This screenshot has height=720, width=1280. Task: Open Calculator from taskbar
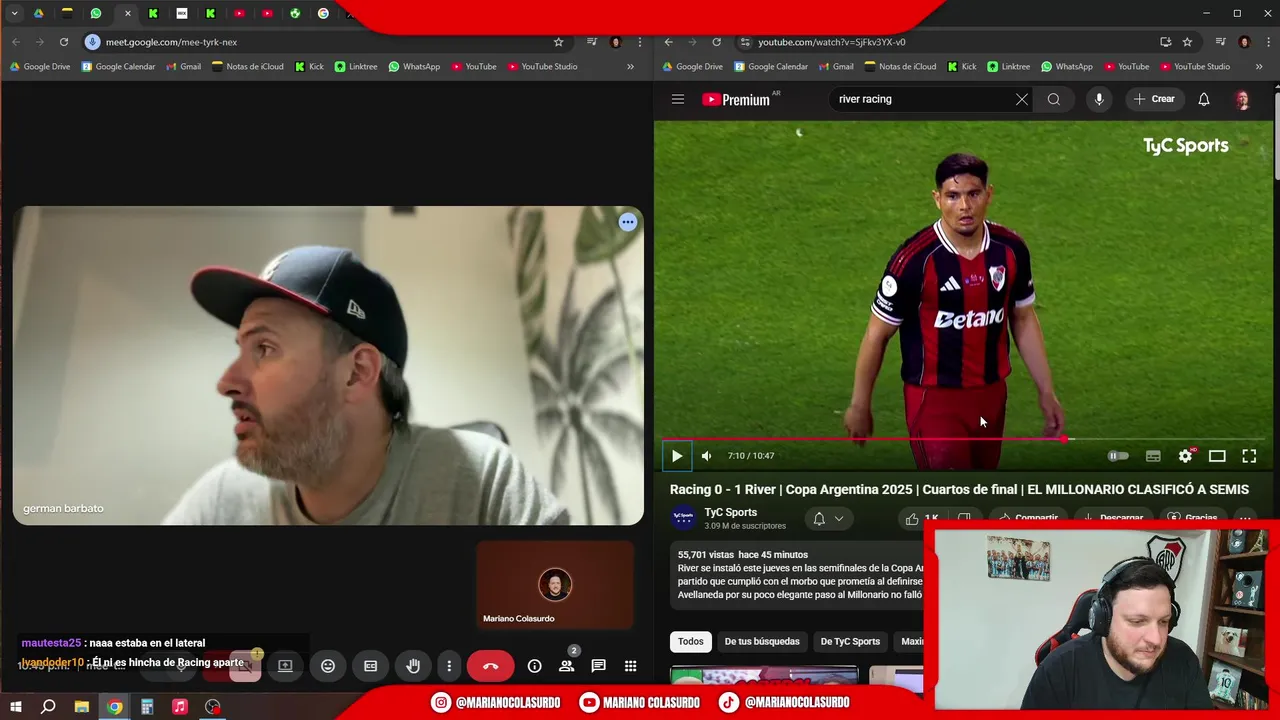tap(147, 706)
